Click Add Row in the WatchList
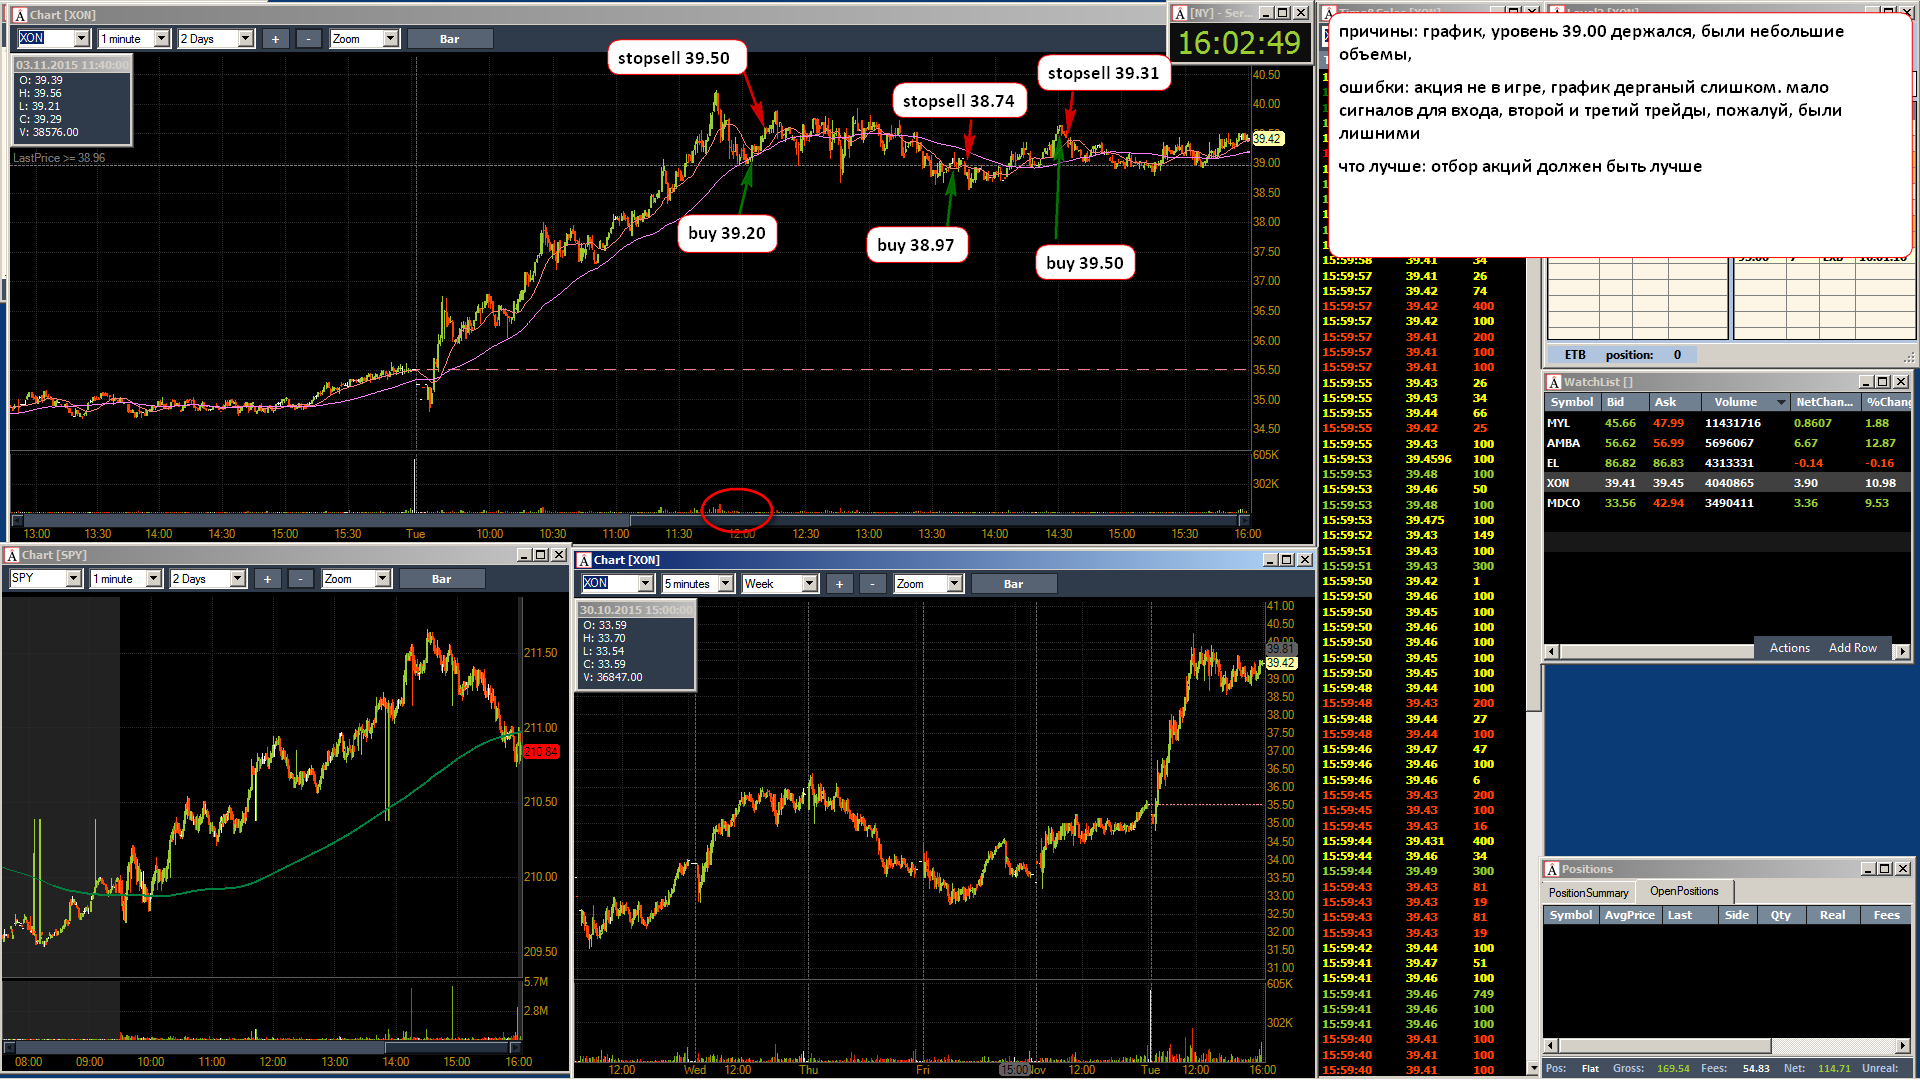Viewport: 1920px width, 1080px height. pos(1852,648)
